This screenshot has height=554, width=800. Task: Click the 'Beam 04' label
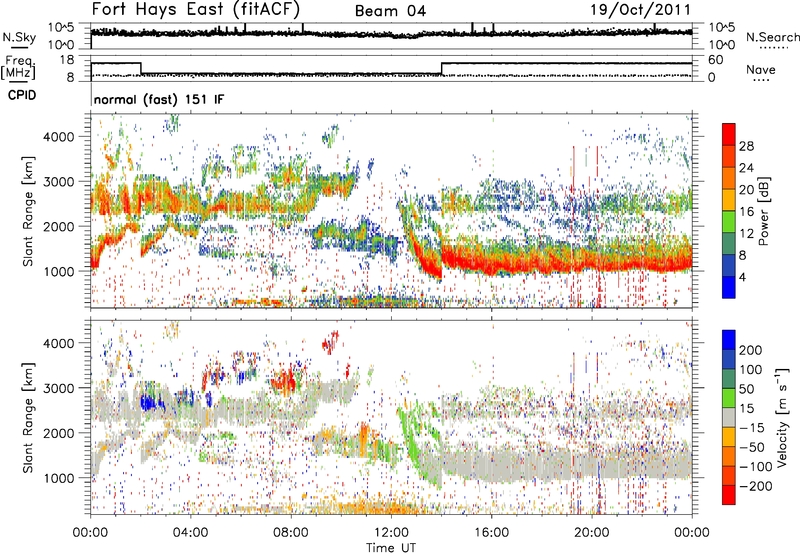(x=390, y=11)
